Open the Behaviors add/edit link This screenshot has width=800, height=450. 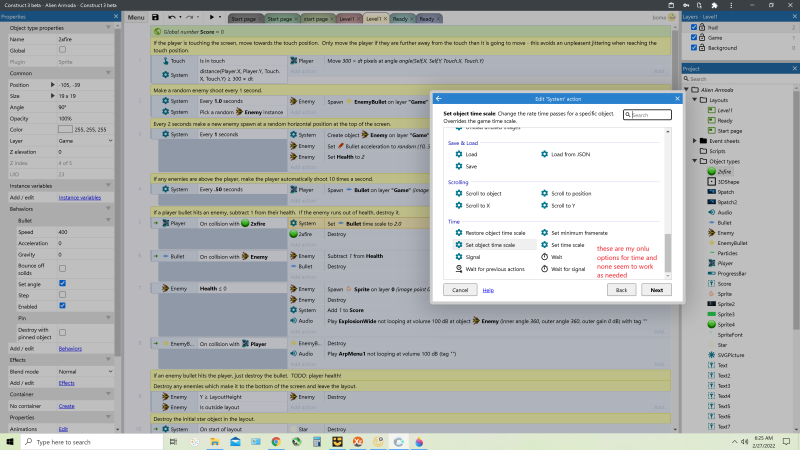(x=70, y=348)
